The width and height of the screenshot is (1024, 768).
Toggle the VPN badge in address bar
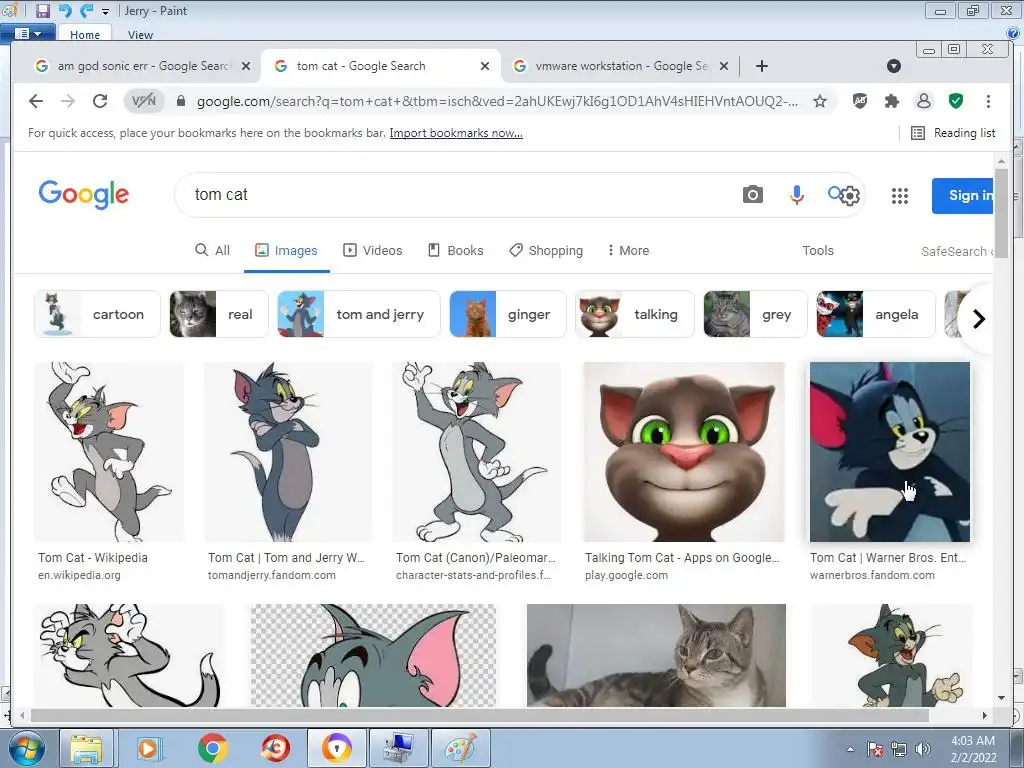tap(144, 101)
